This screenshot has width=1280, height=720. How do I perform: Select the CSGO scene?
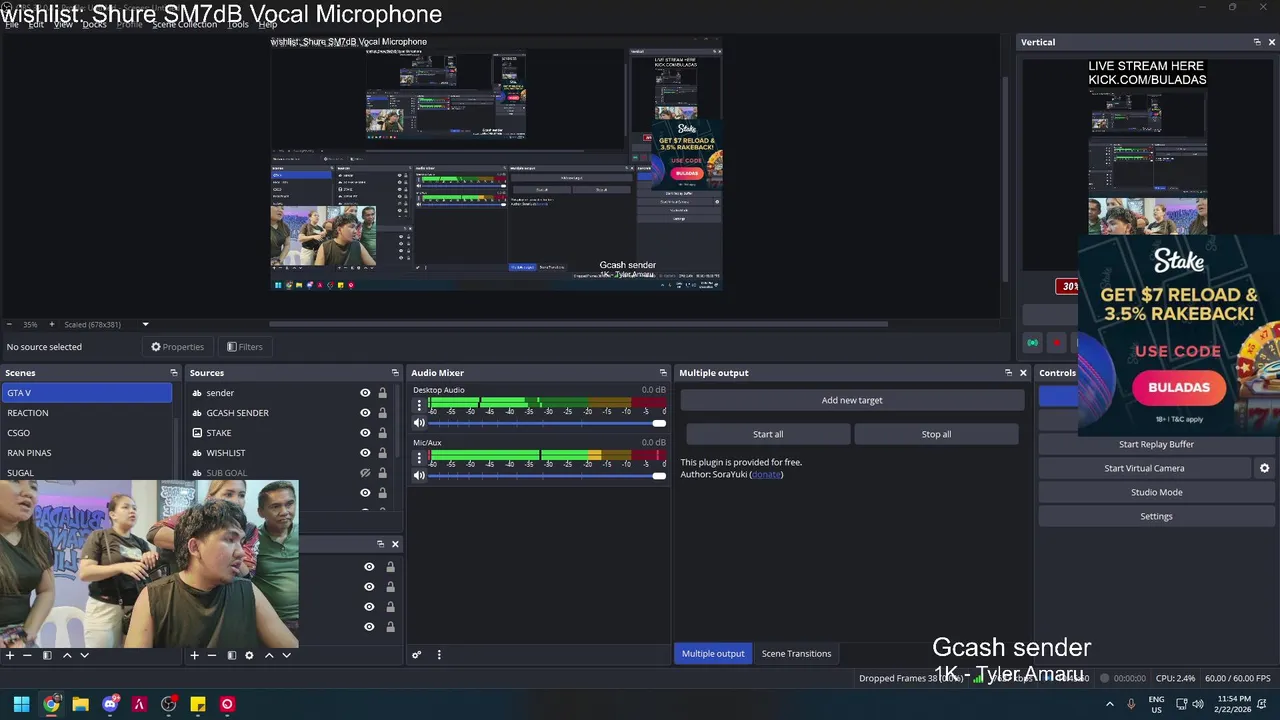pos(87,433)
